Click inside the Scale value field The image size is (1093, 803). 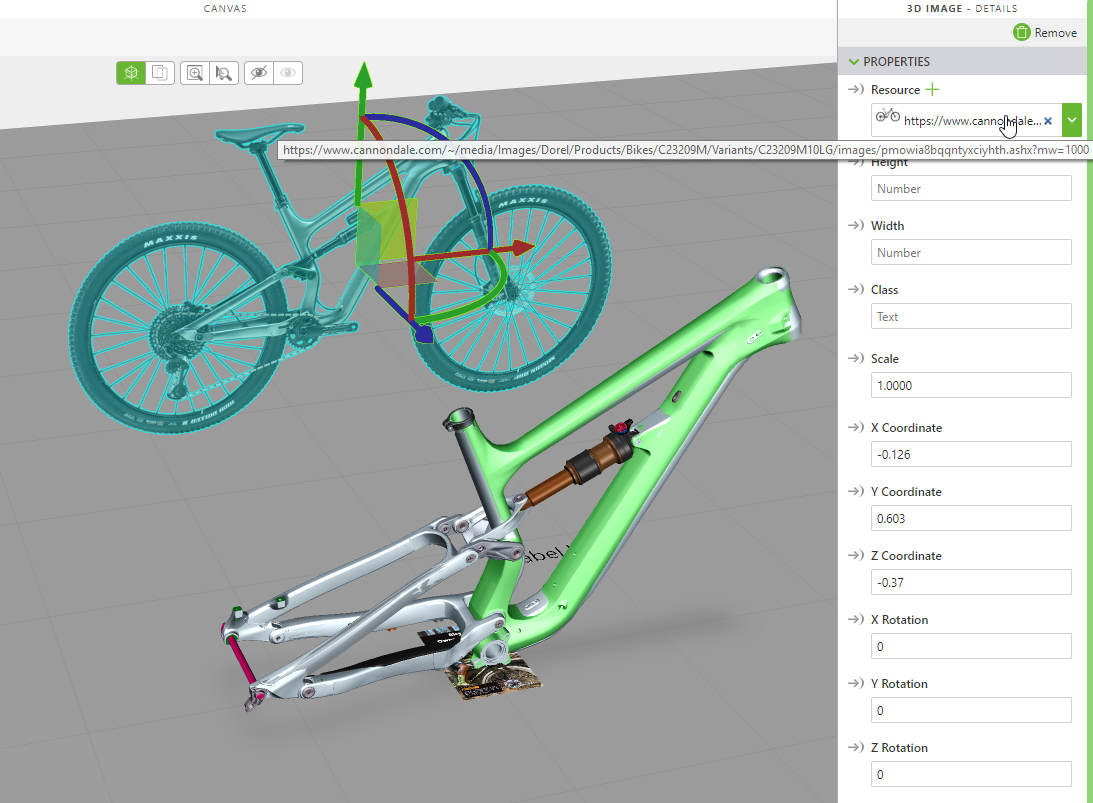click(x=970, y=385)
